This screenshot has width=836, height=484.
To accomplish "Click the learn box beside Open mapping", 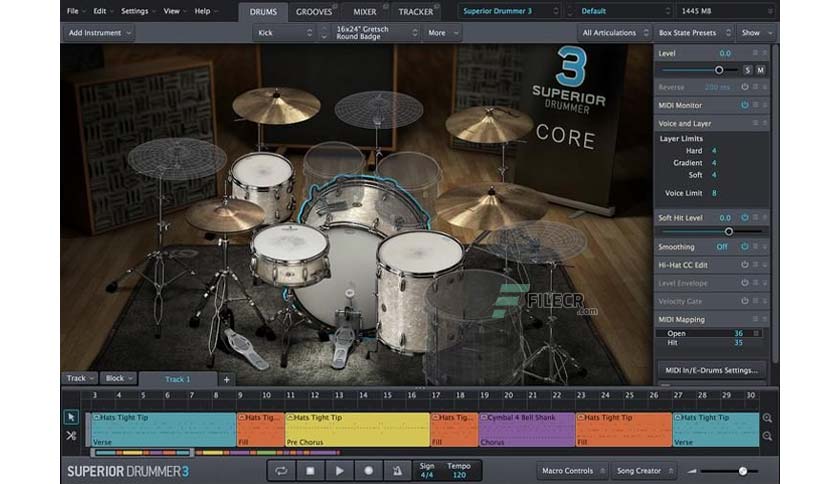I will (x=756, y=333).
